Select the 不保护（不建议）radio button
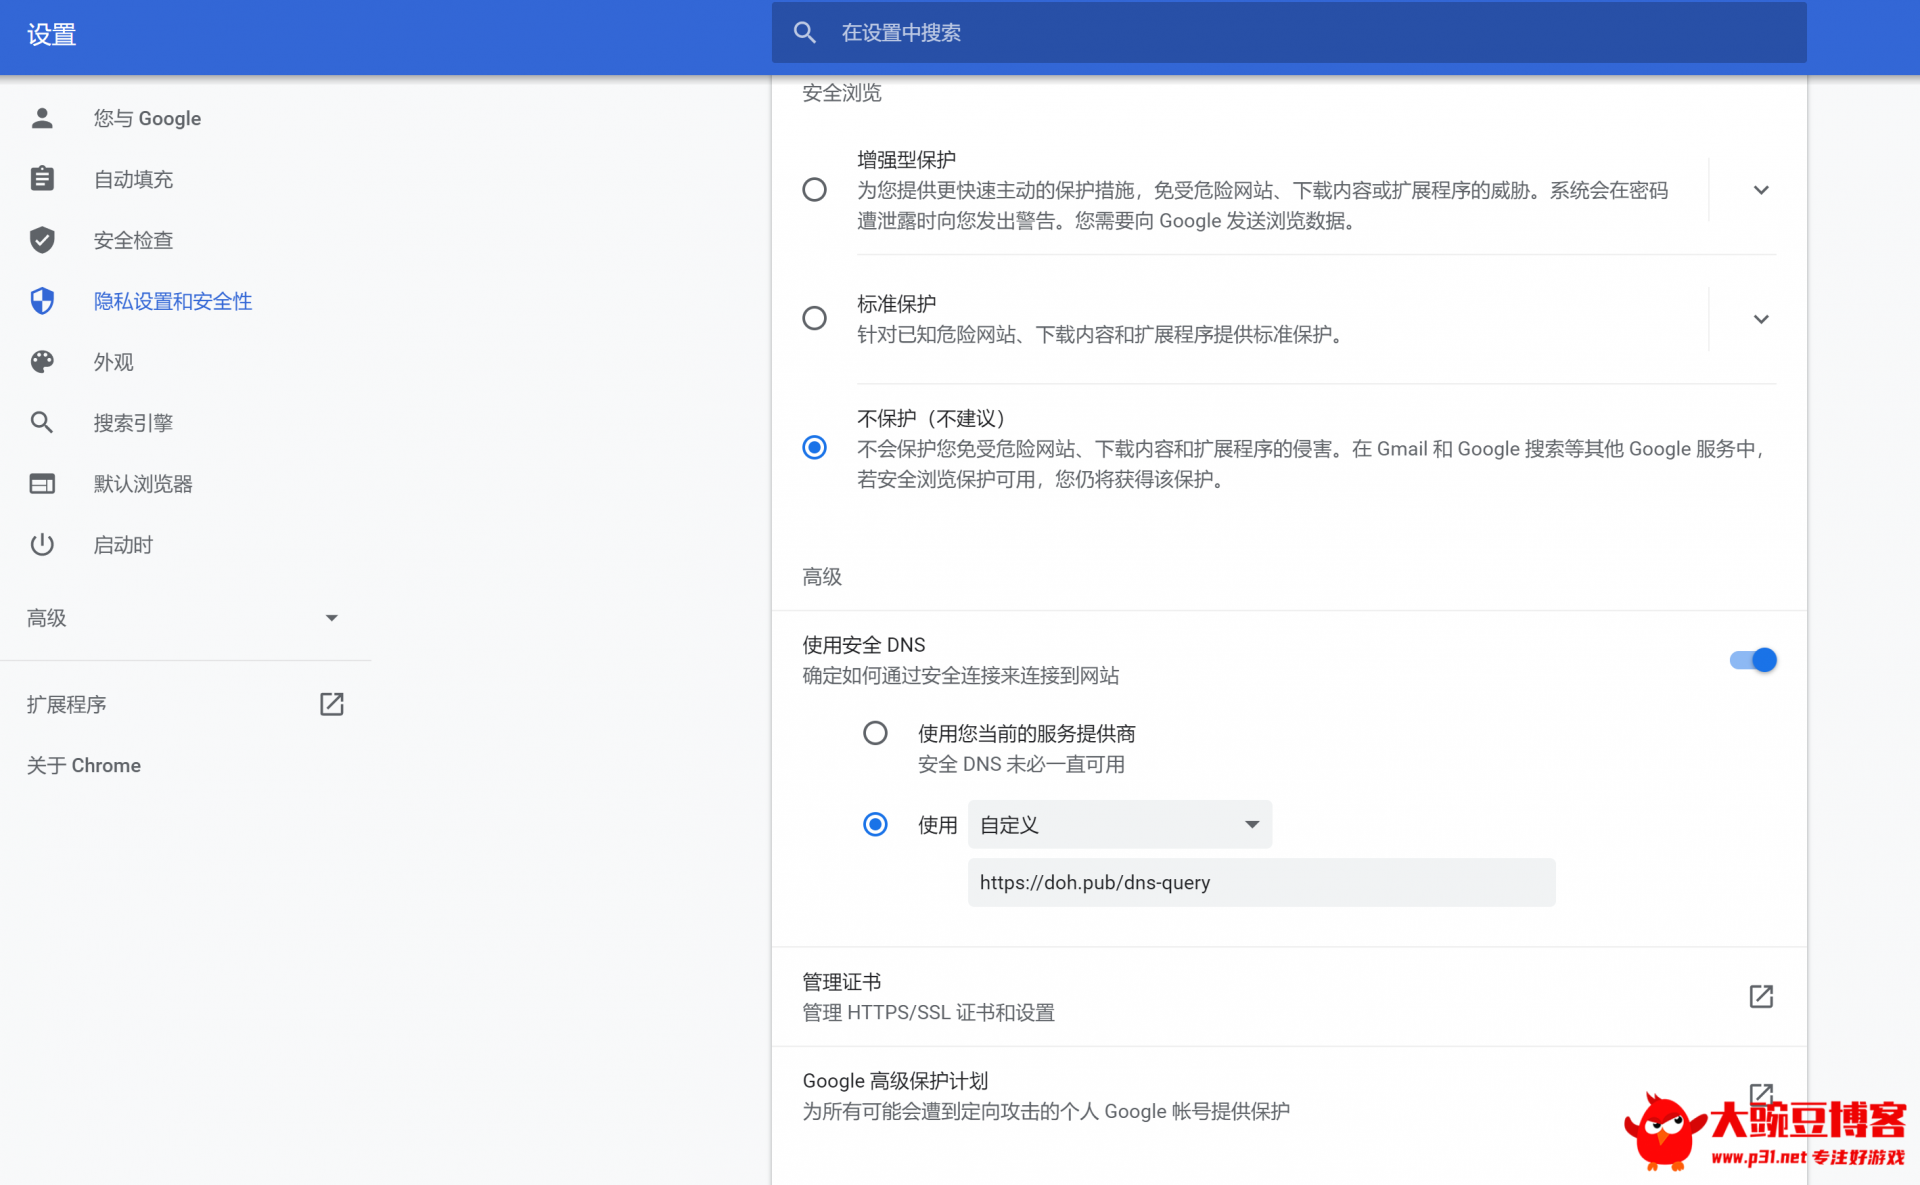Image resolution: width=1920 pixels, height=1185 pixels. [x=815, y=448]
